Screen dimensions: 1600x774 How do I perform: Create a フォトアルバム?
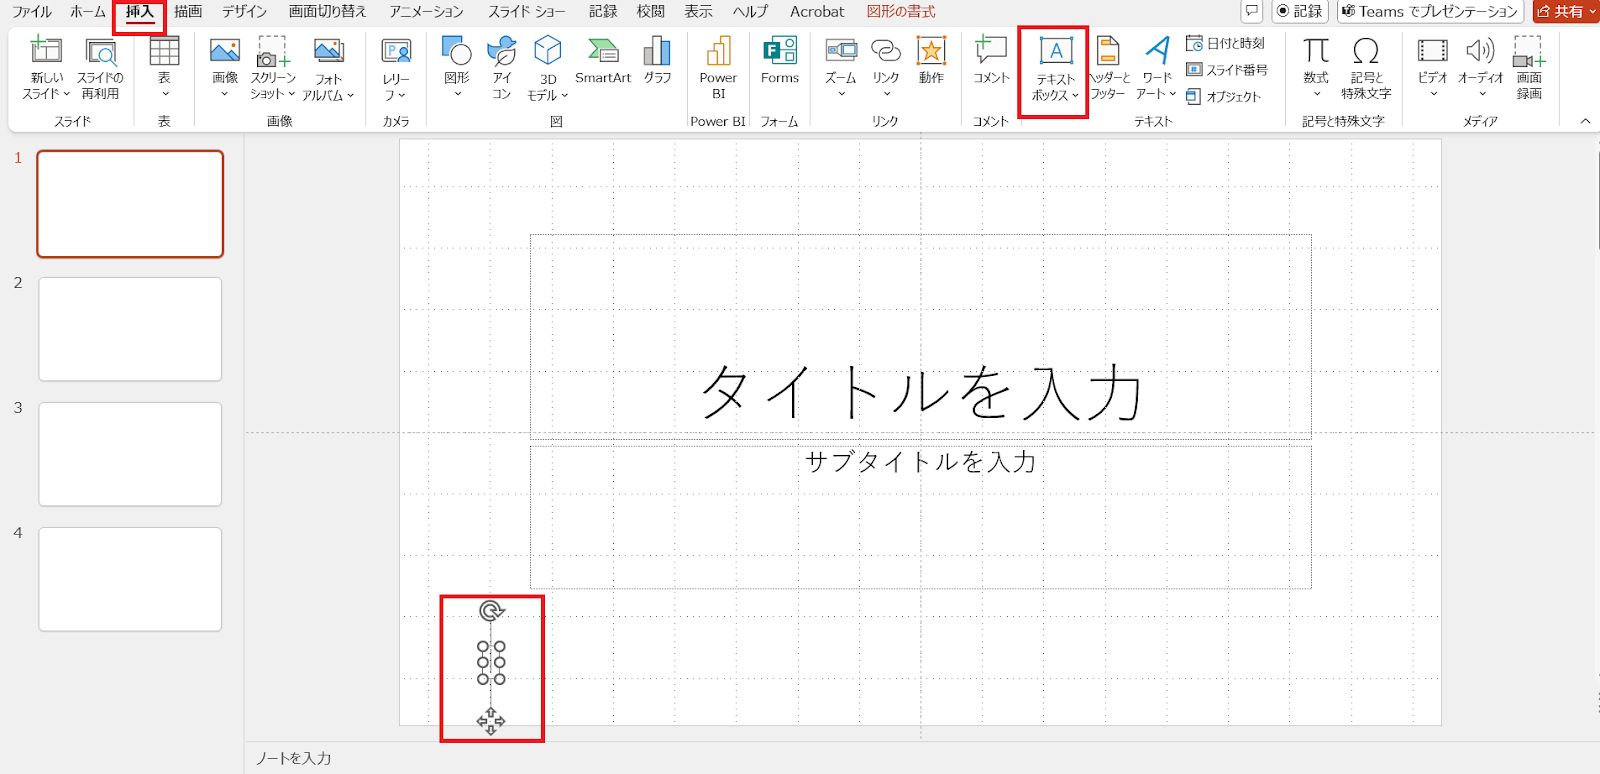point(328,68)
